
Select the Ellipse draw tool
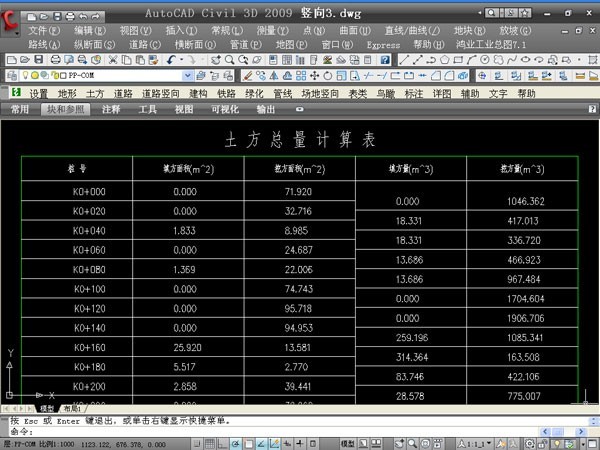[x=525, y=60]
